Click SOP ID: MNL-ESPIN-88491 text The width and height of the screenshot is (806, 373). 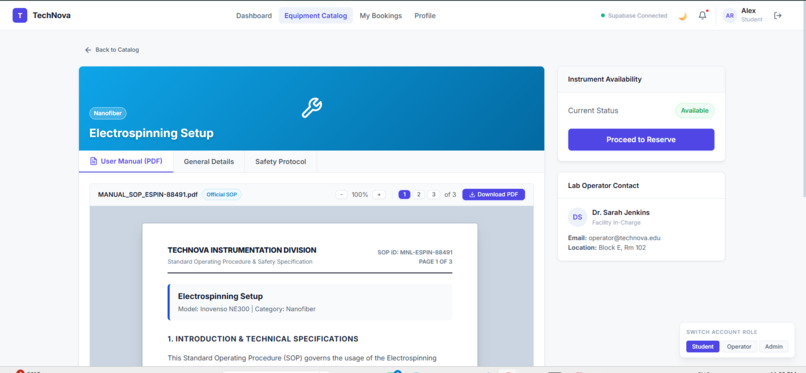pyautogui.click(x=415, y=252)
